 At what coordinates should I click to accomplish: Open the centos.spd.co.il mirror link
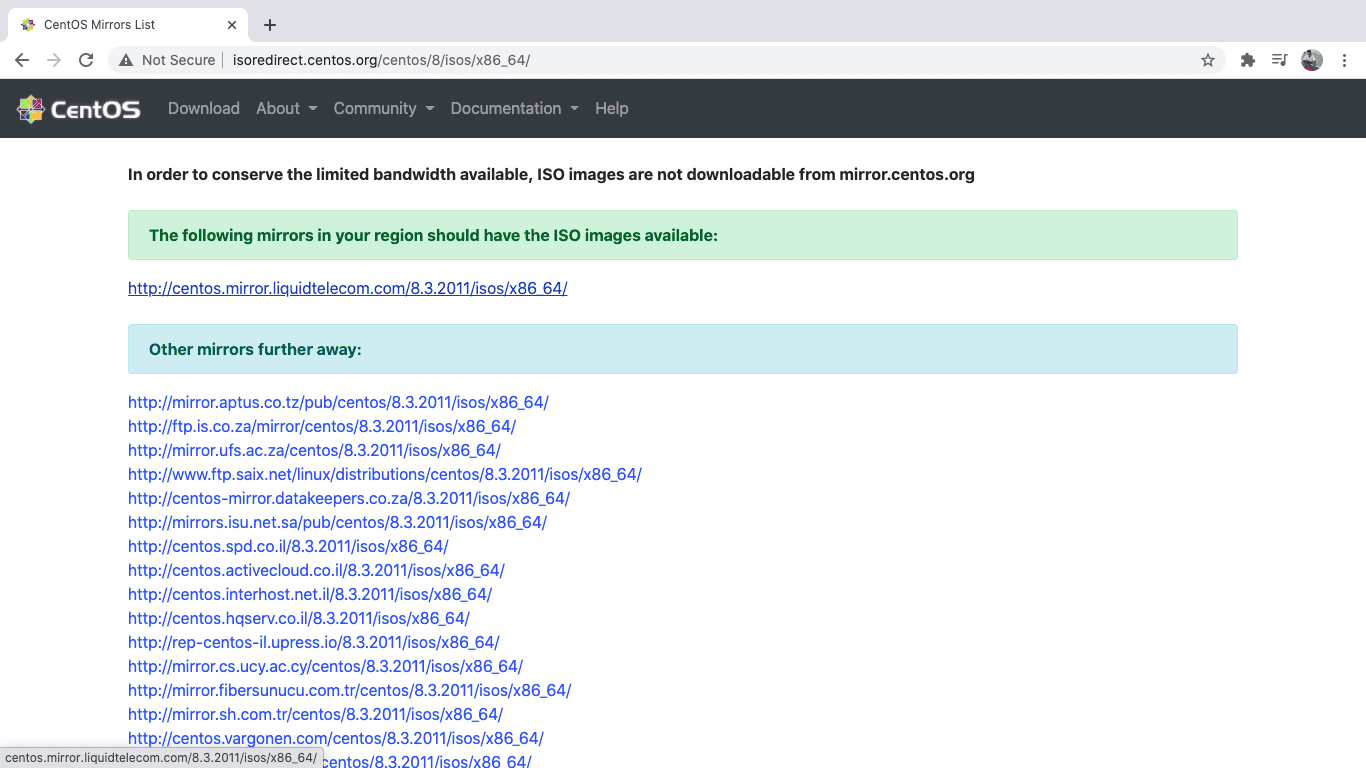point(288,546)
